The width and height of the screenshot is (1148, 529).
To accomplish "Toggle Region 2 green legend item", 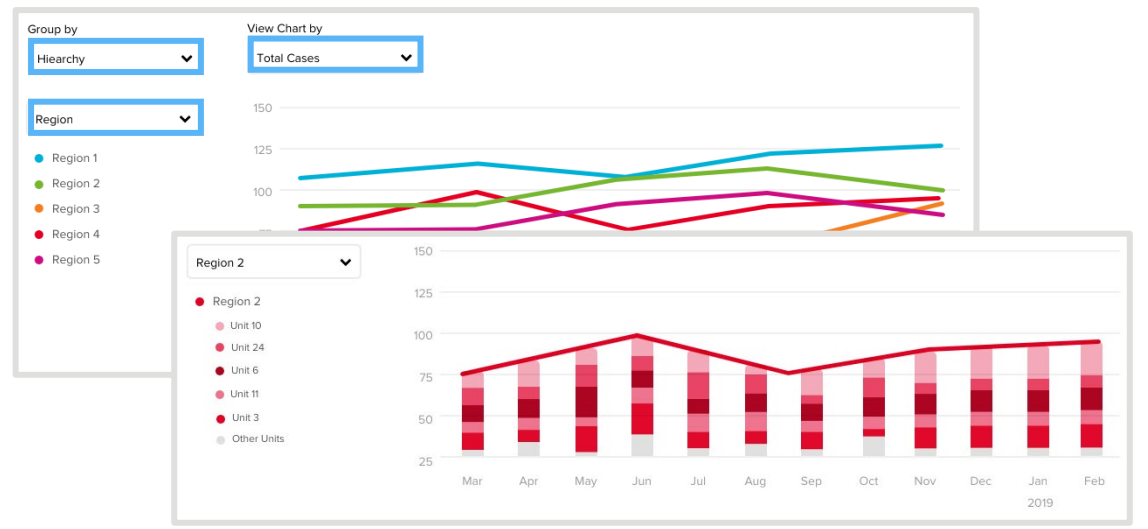I will point(75,184).
